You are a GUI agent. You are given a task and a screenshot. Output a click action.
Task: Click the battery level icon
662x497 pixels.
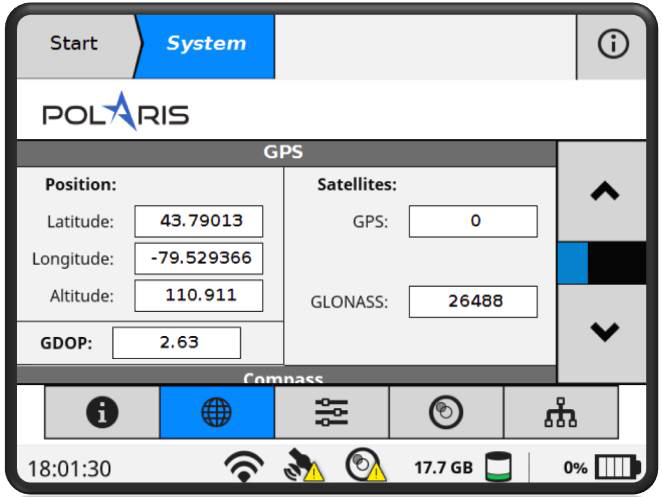point(618,467)
